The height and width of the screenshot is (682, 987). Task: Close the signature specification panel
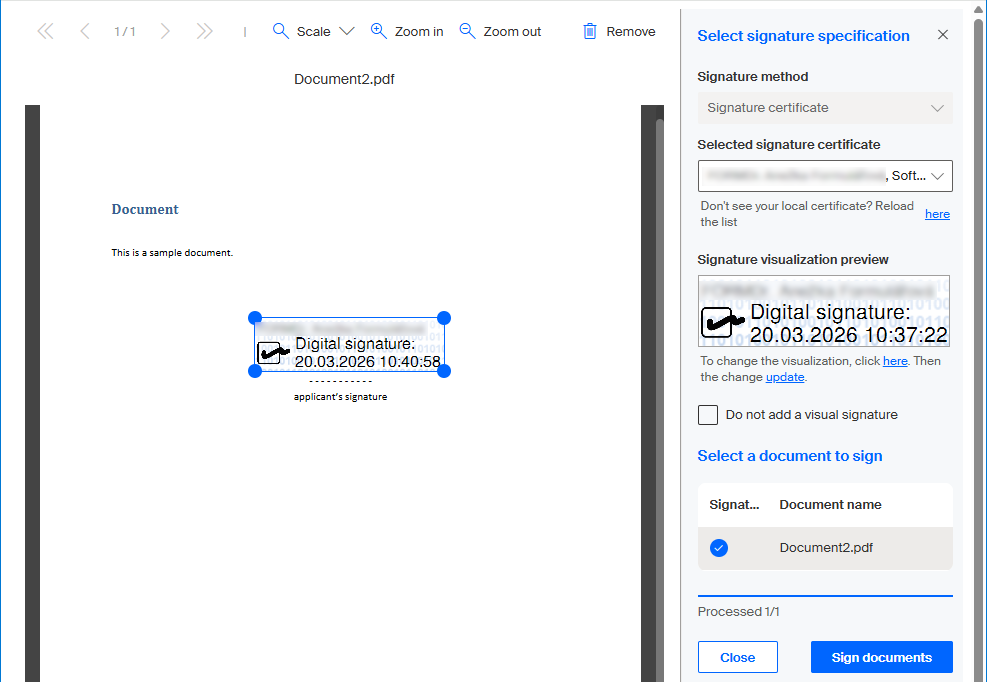click(x=942, y=35)
